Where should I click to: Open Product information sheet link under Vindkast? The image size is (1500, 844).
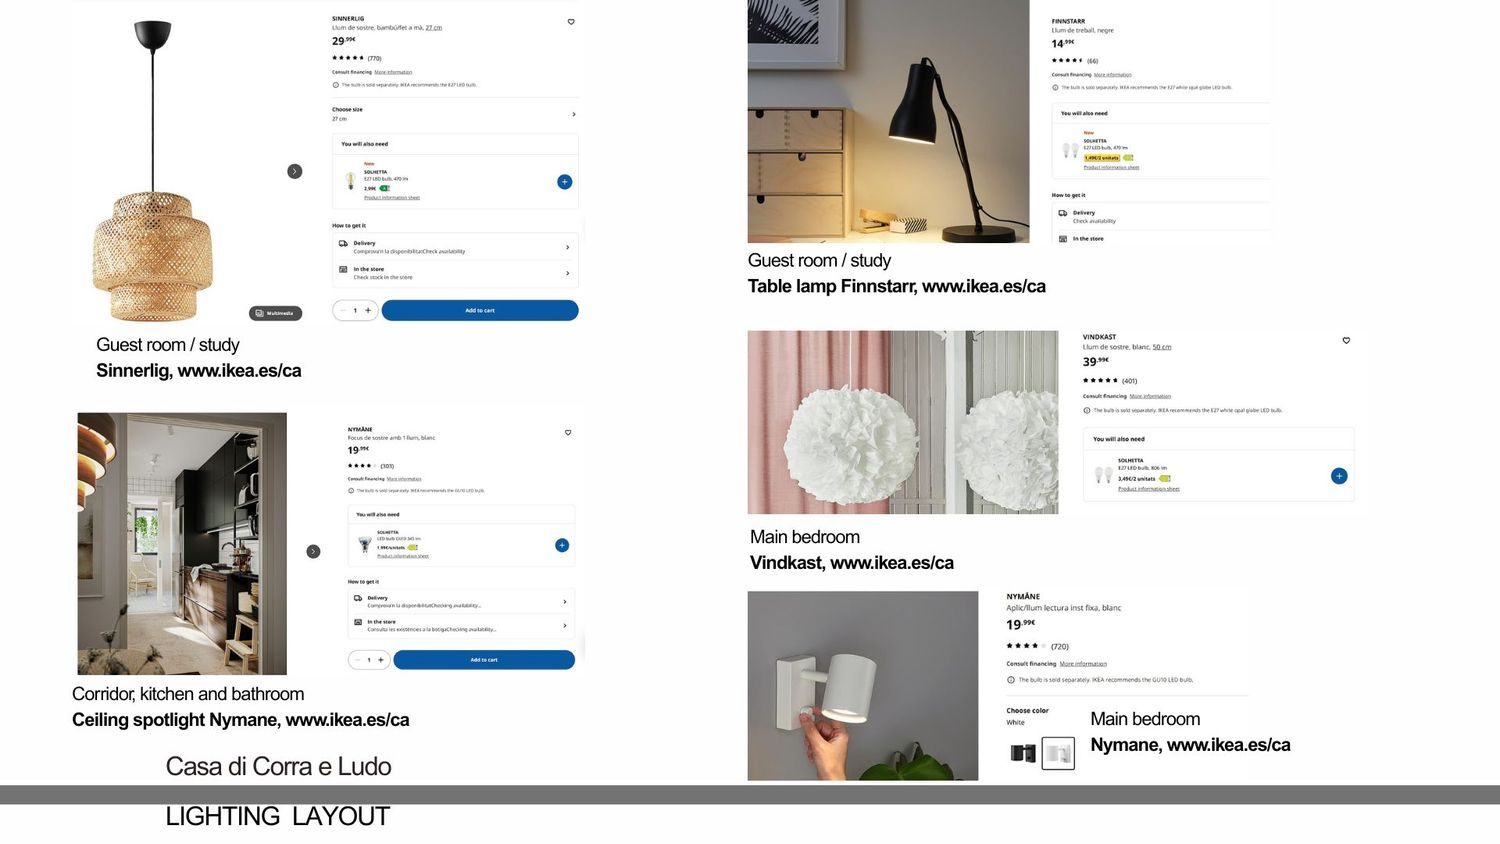1149,489
